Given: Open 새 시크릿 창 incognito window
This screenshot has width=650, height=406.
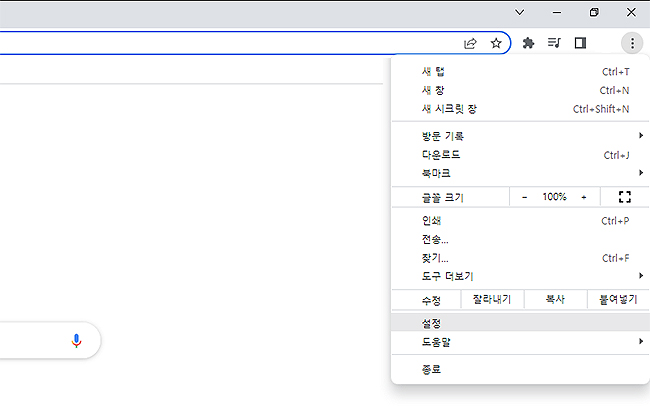Looking at the screenshot, I should (520, 109).
